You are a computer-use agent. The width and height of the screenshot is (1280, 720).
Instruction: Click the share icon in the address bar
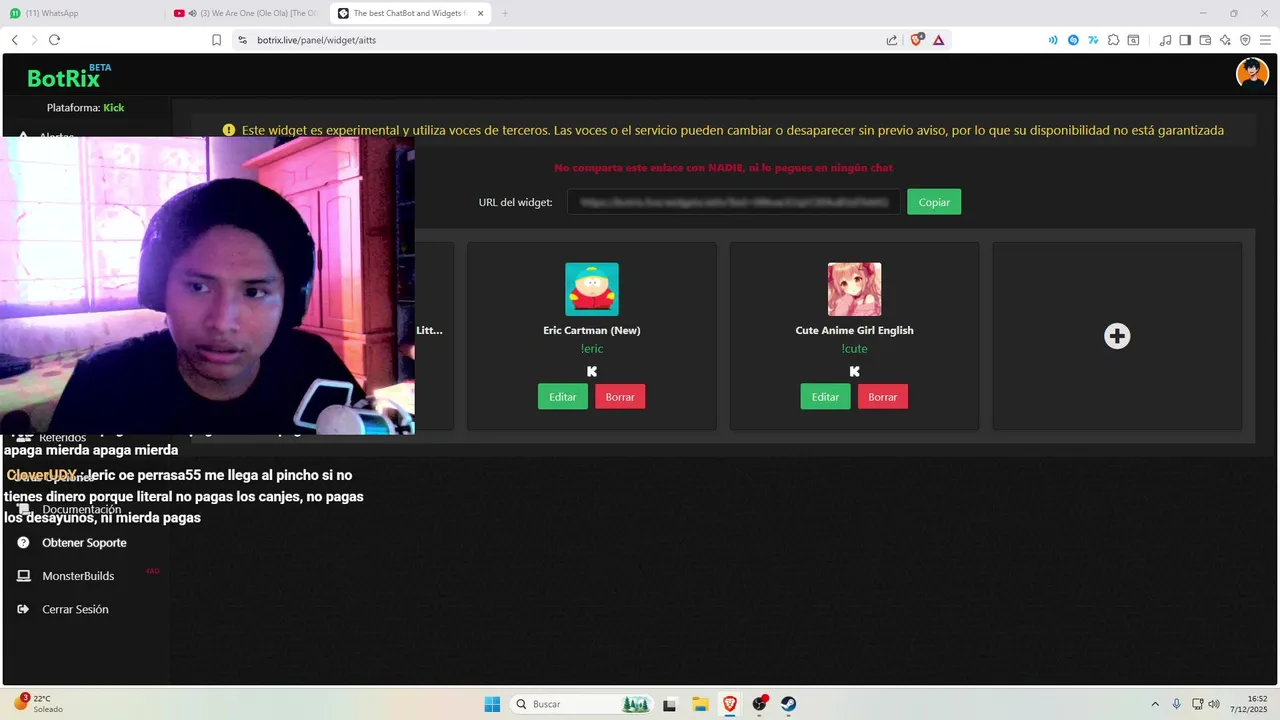click(x=892, y=40)
